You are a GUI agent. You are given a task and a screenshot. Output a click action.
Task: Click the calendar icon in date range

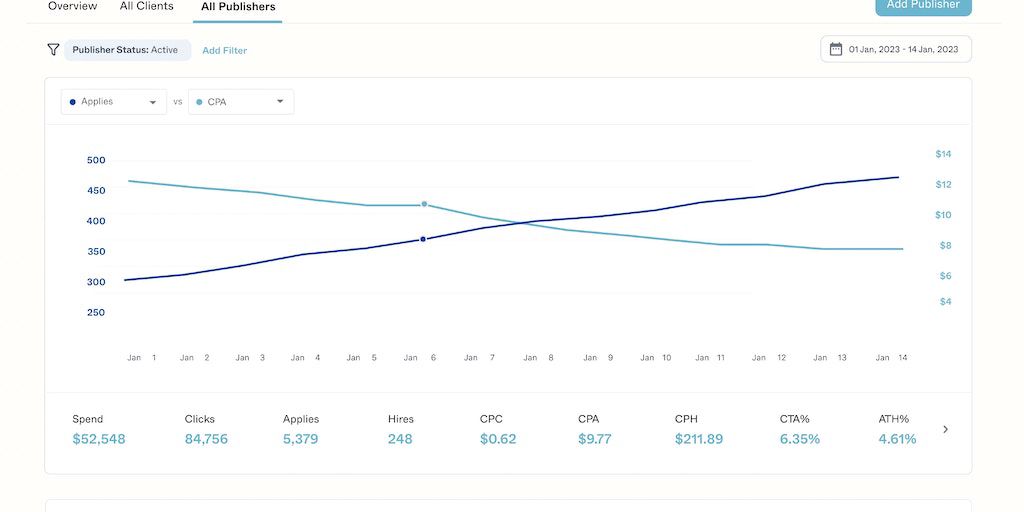(x=836, y=49)
